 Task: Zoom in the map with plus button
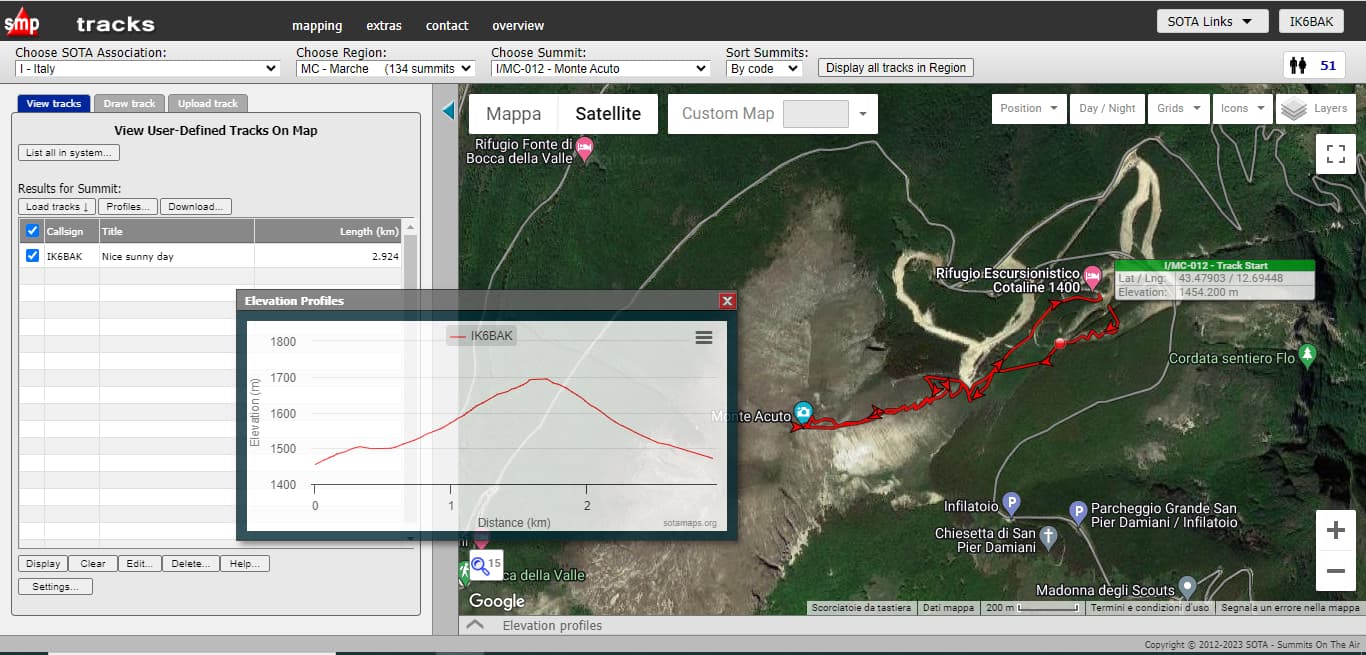click(x=1335, y=531)
